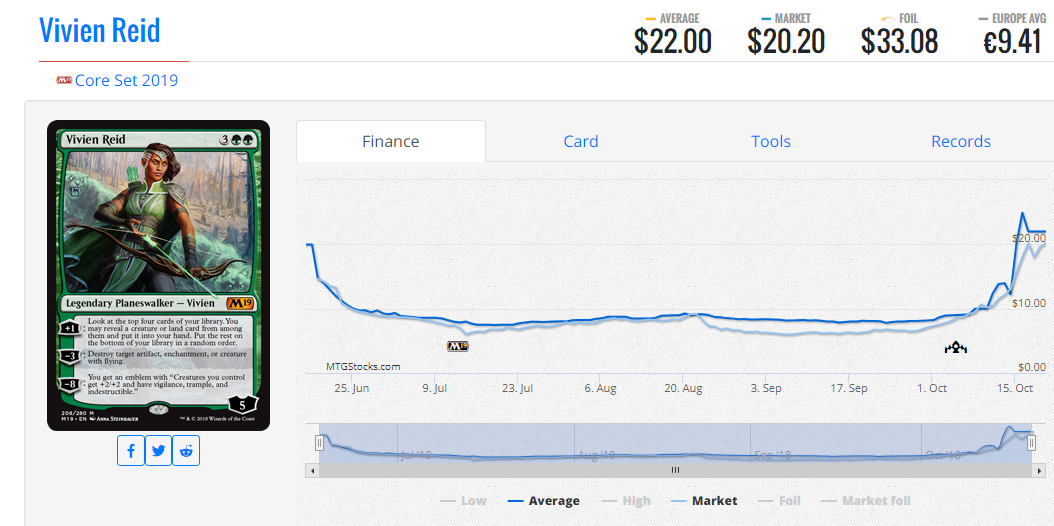Toggle the Low price series in legend

(463, 501)
